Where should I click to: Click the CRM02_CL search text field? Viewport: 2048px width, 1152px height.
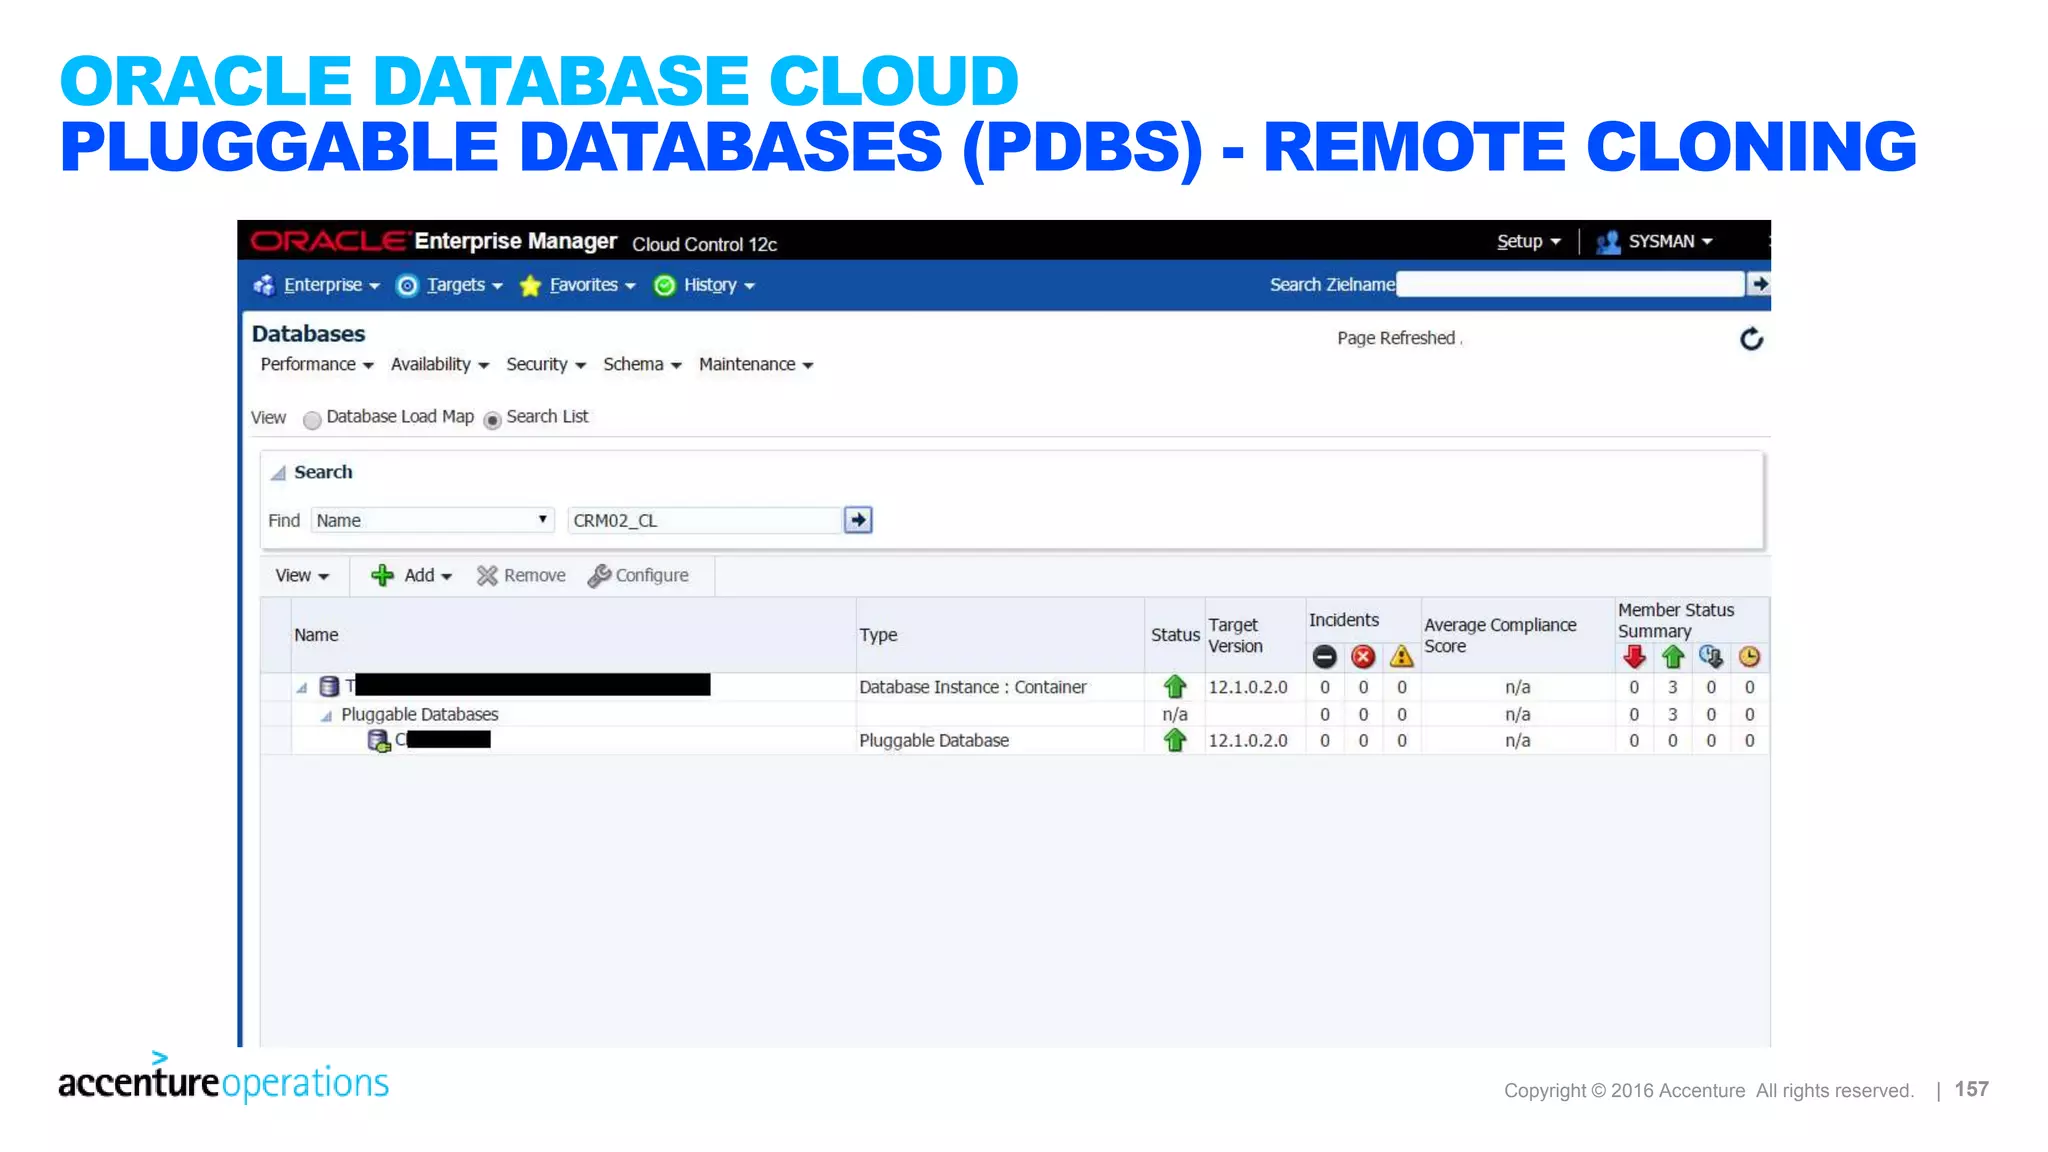[705, 520]
